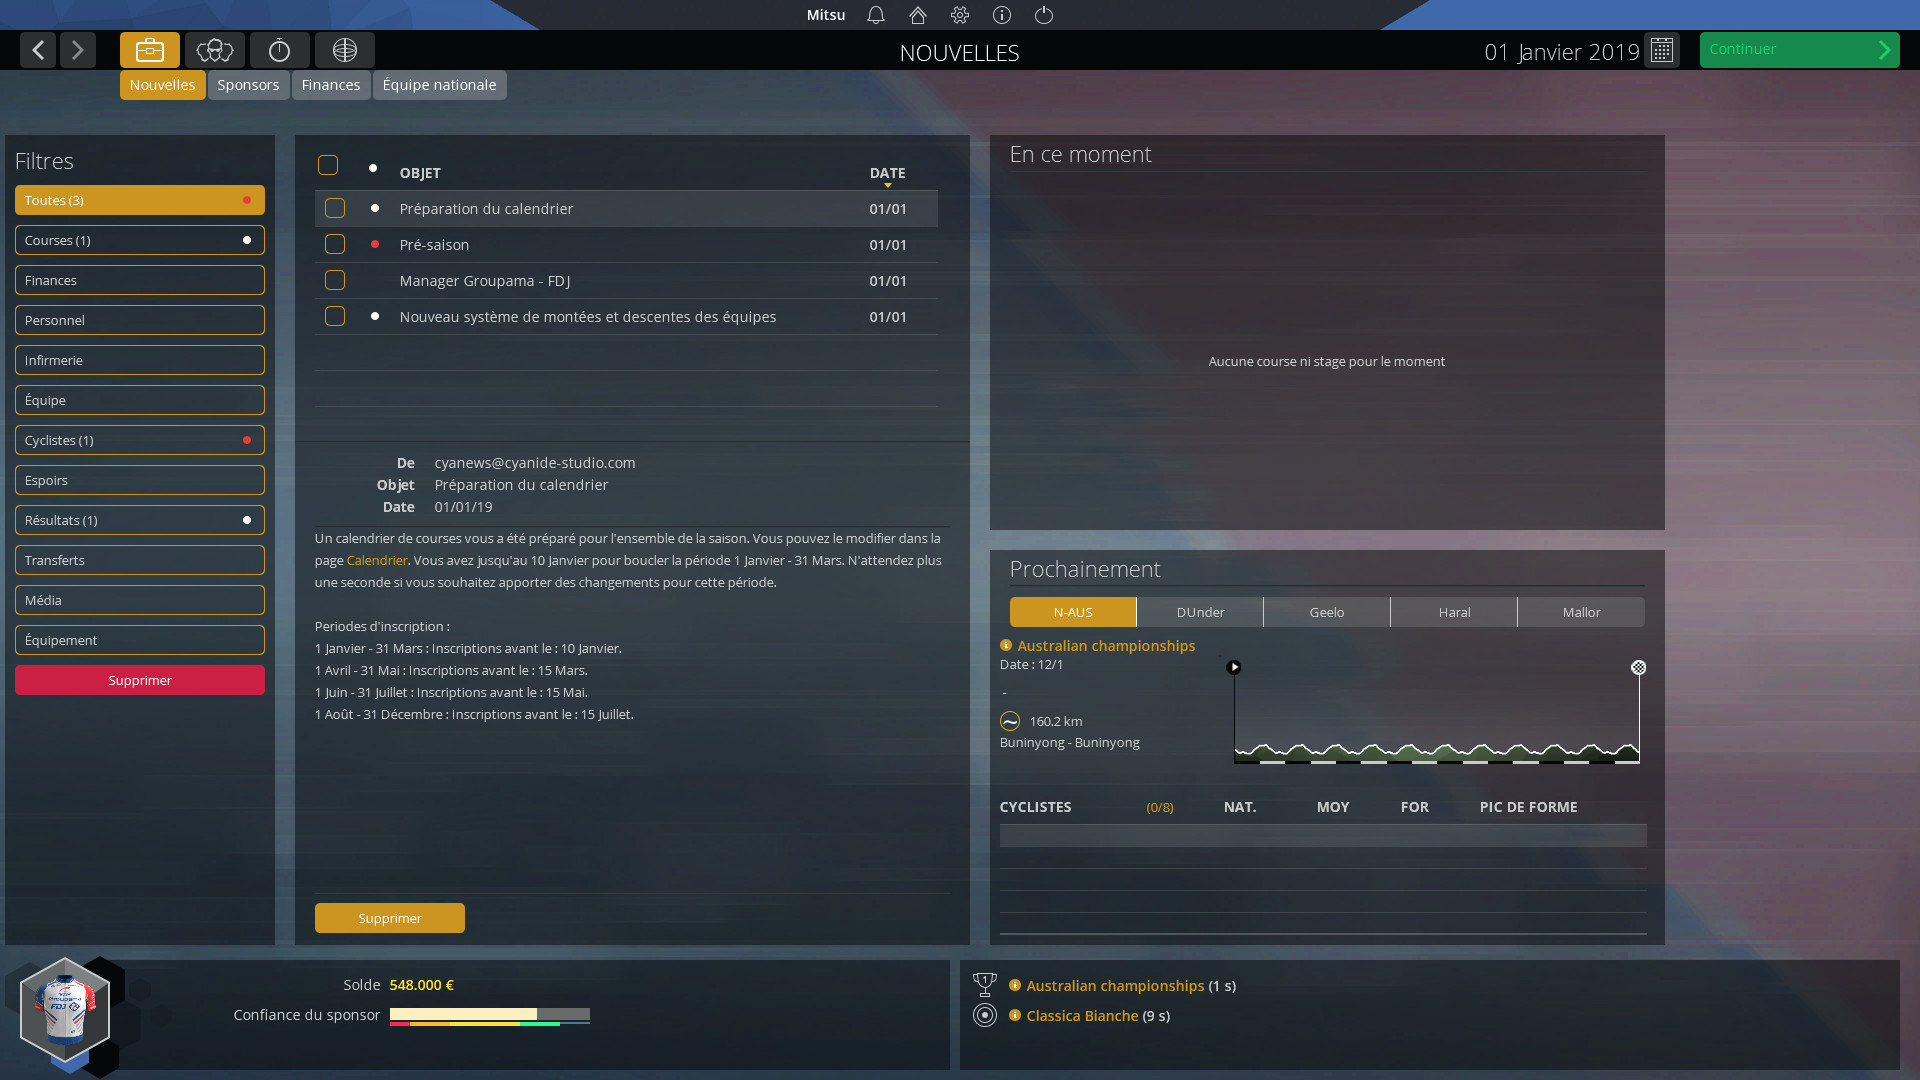Open the briefcase team management icon
1920x1080 pixels.
(x=149, y=50)
